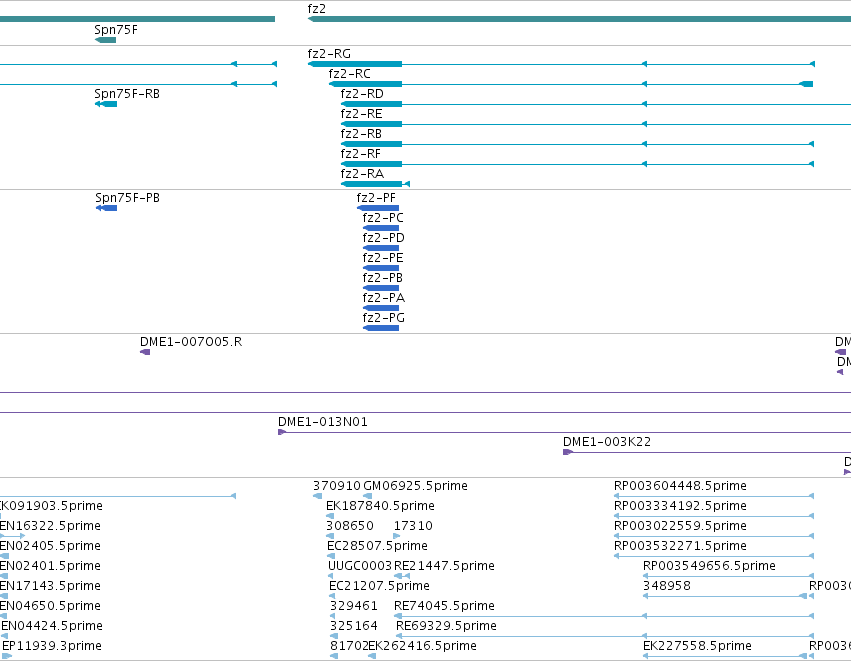Select the fz2-PG protein
The image size is (851, 661).
(381, 328)
